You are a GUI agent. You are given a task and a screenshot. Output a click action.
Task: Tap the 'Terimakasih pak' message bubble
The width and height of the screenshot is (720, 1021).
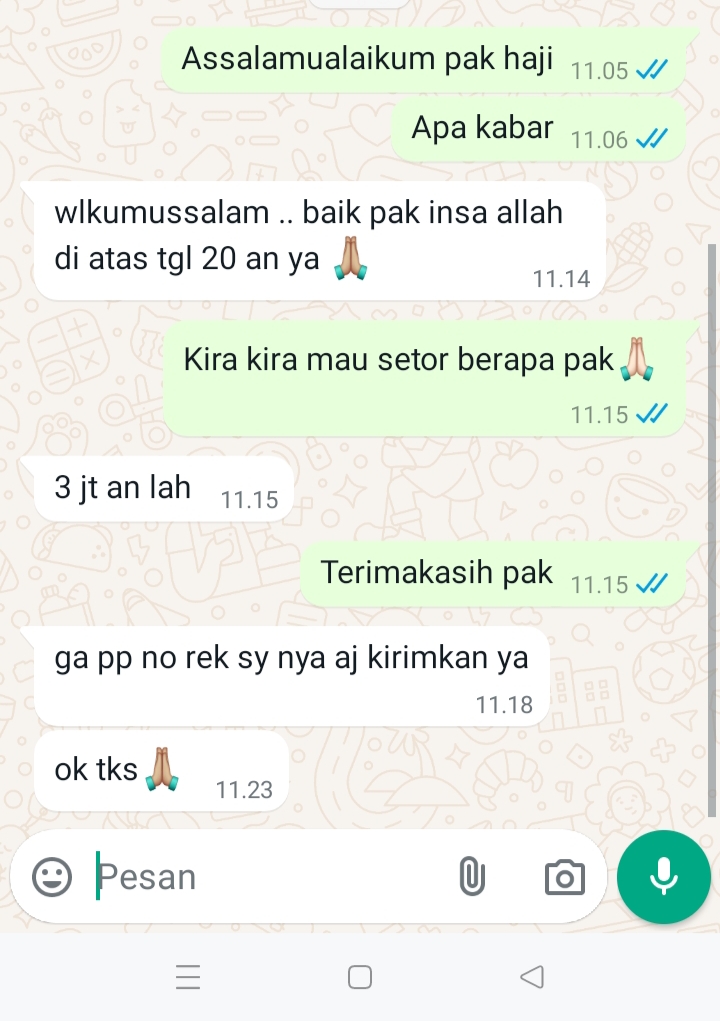493,574
